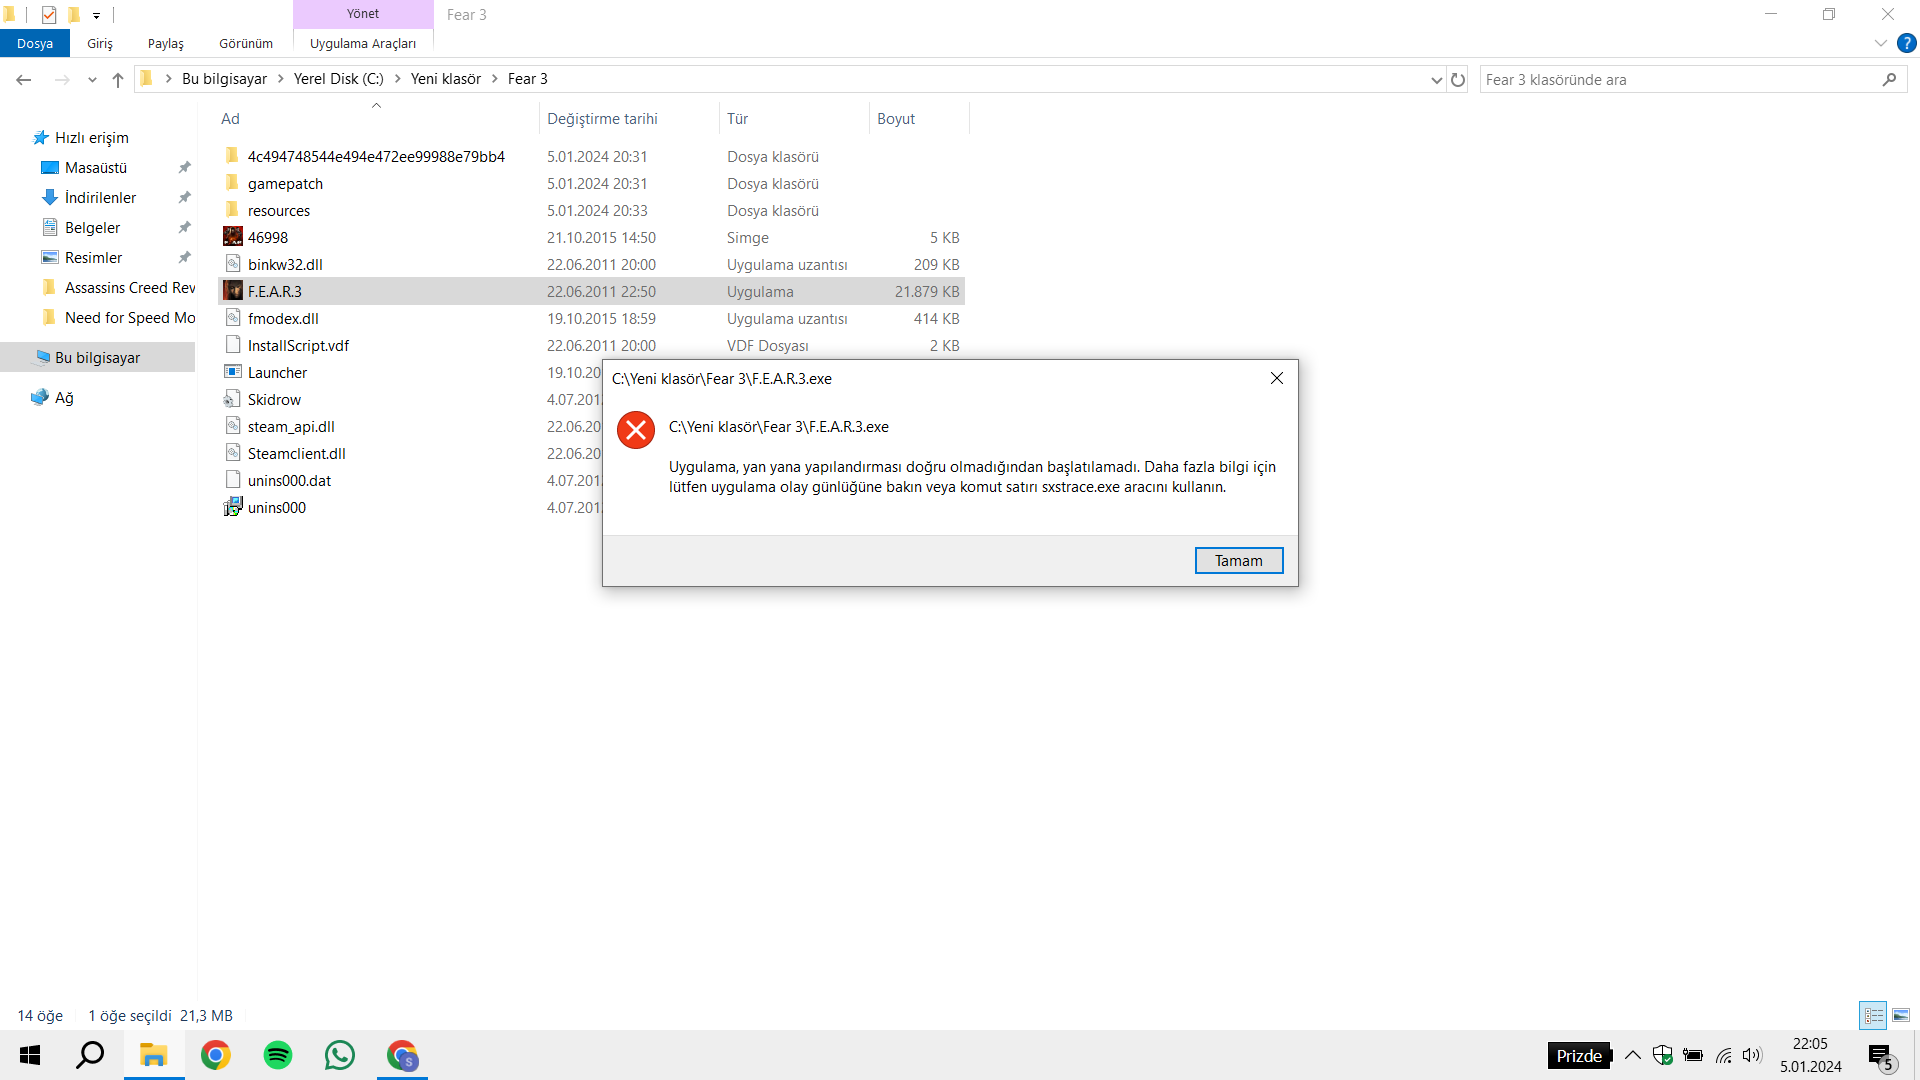Open the help question mark icon
Viewport: 1920px width, 1080px height.
[1907, 43]
